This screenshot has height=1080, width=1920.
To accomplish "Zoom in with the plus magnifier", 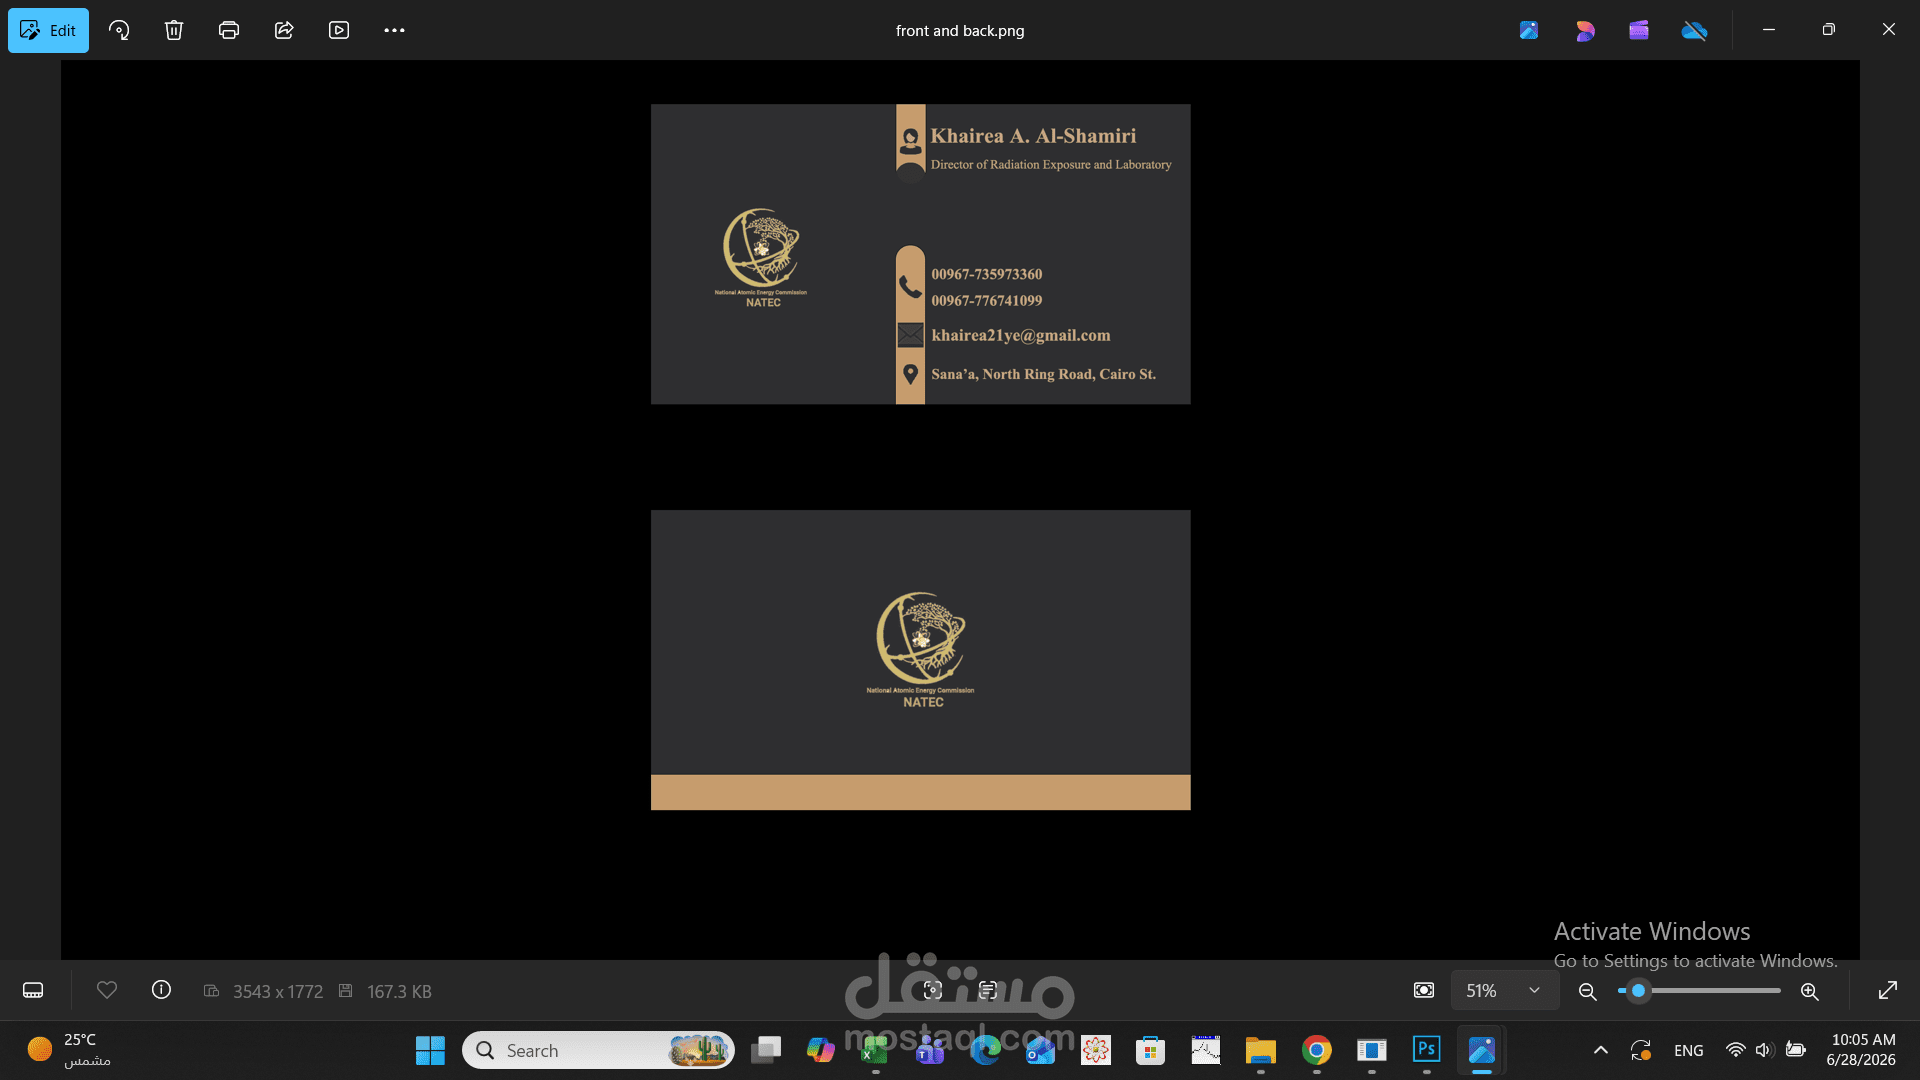I will tap(1810, 991).
